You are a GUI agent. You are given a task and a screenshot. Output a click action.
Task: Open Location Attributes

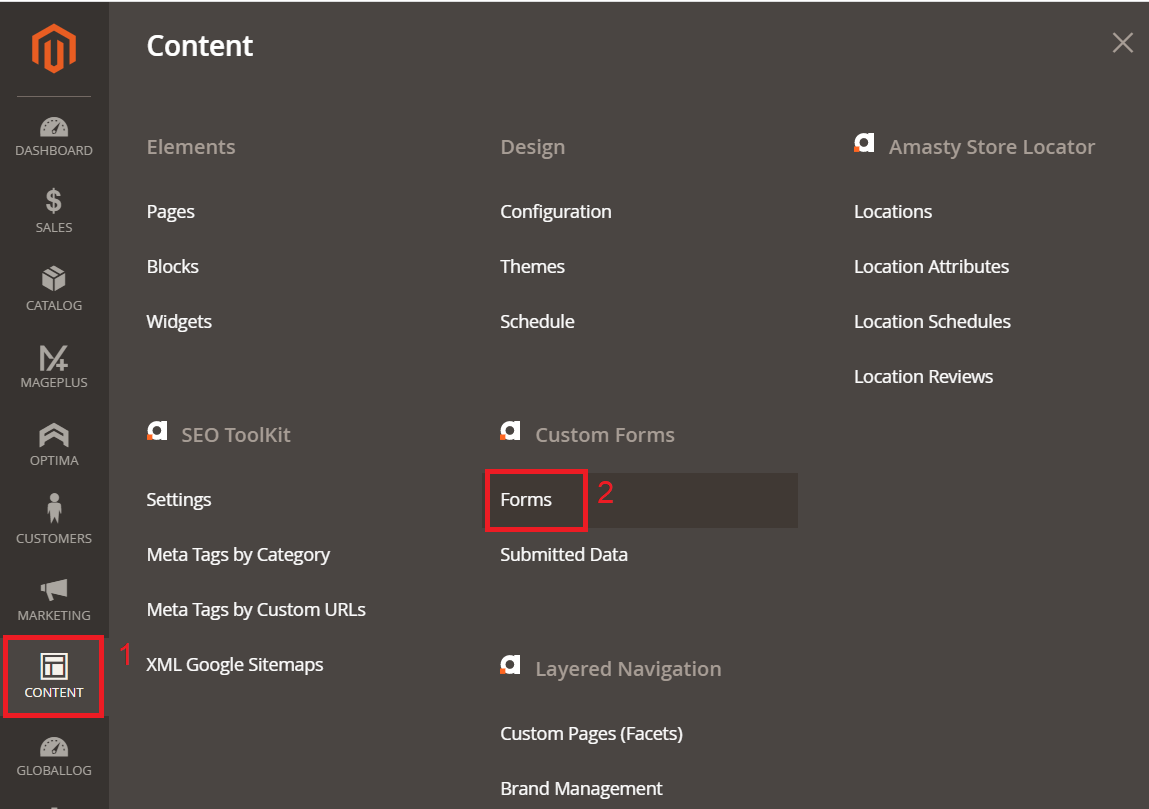pos(931,267)
